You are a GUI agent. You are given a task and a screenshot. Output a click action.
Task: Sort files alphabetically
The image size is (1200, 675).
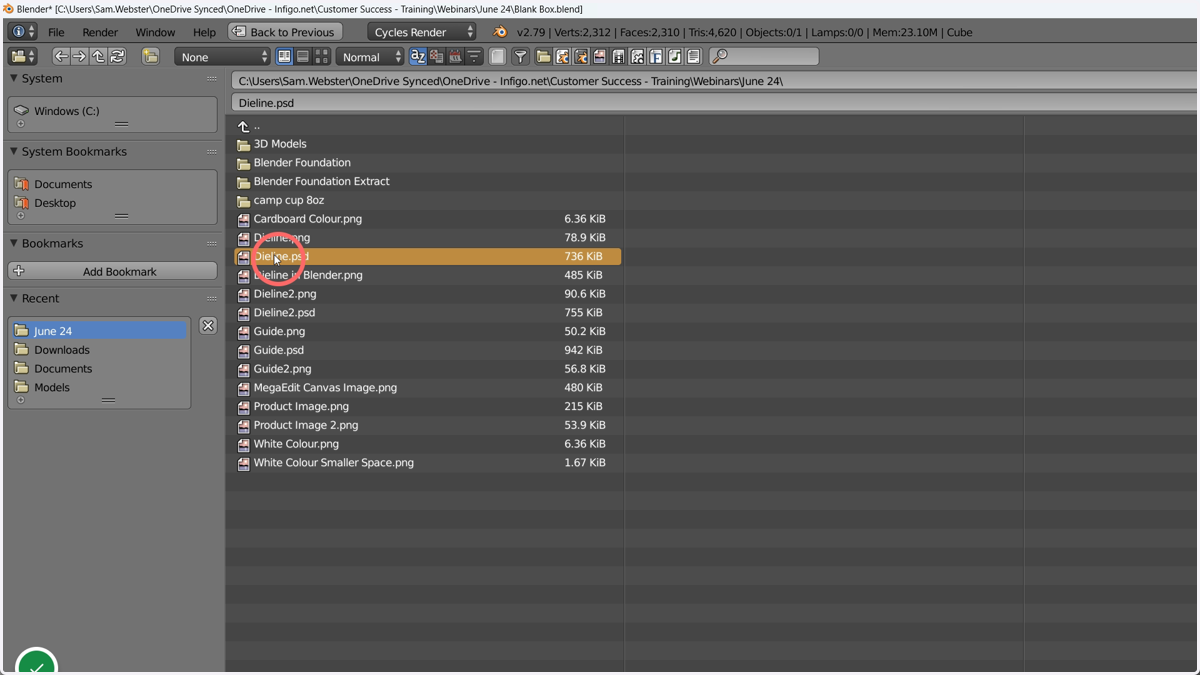tap(418, 57)
